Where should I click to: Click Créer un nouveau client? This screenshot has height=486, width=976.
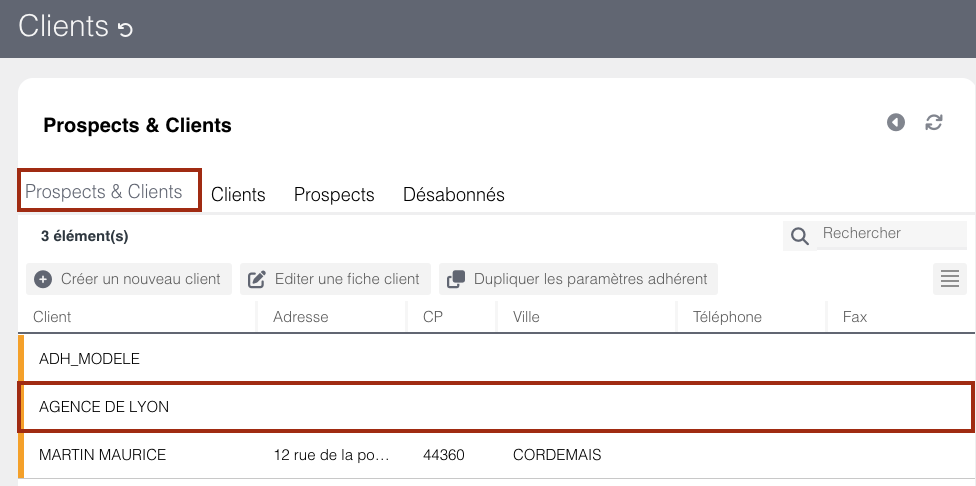coord(129,279)
